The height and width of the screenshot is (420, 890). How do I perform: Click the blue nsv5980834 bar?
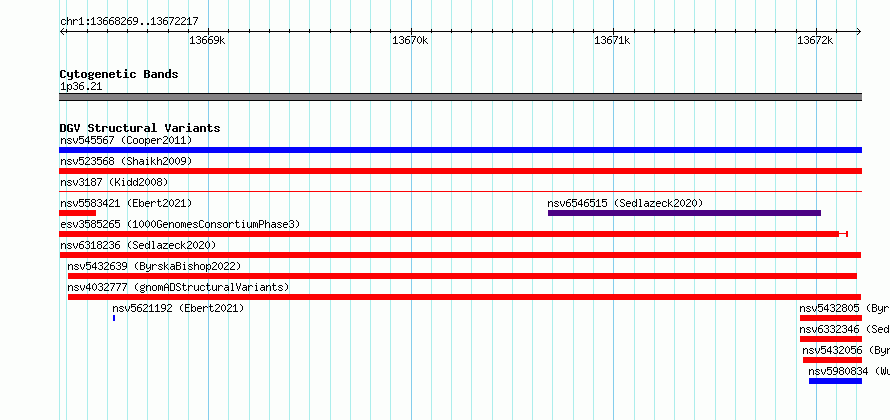836,381
